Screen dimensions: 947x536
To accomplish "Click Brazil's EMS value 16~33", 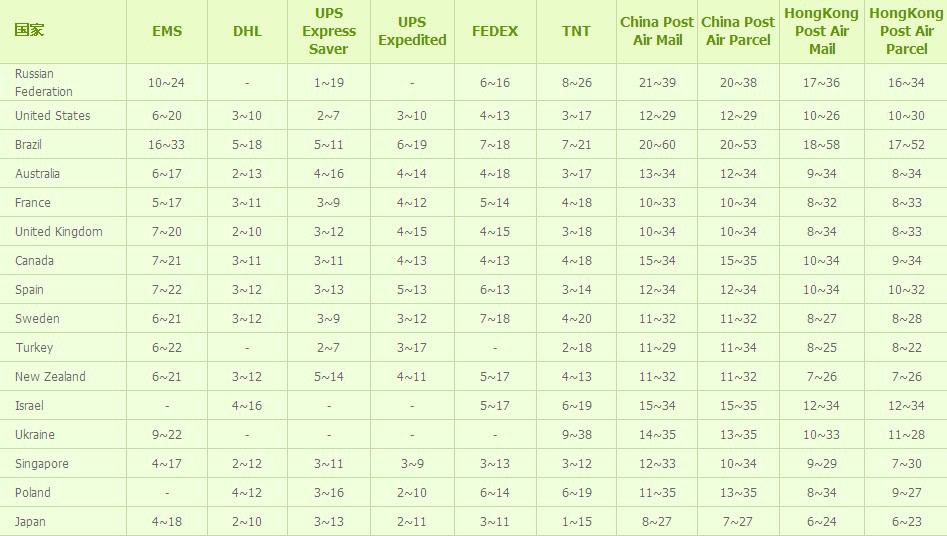I will 167,145.
